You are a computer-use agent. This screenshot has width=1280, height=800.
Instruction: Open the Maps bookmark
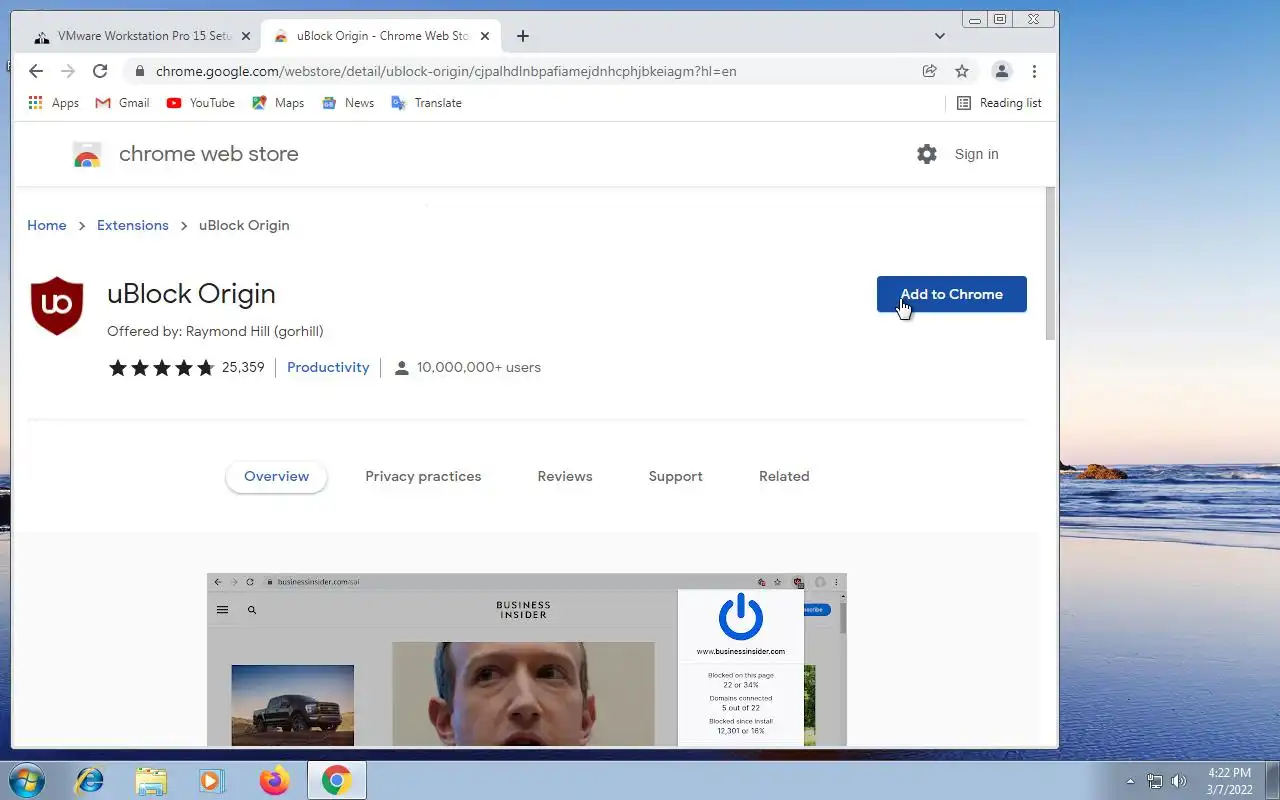(278, 103)
